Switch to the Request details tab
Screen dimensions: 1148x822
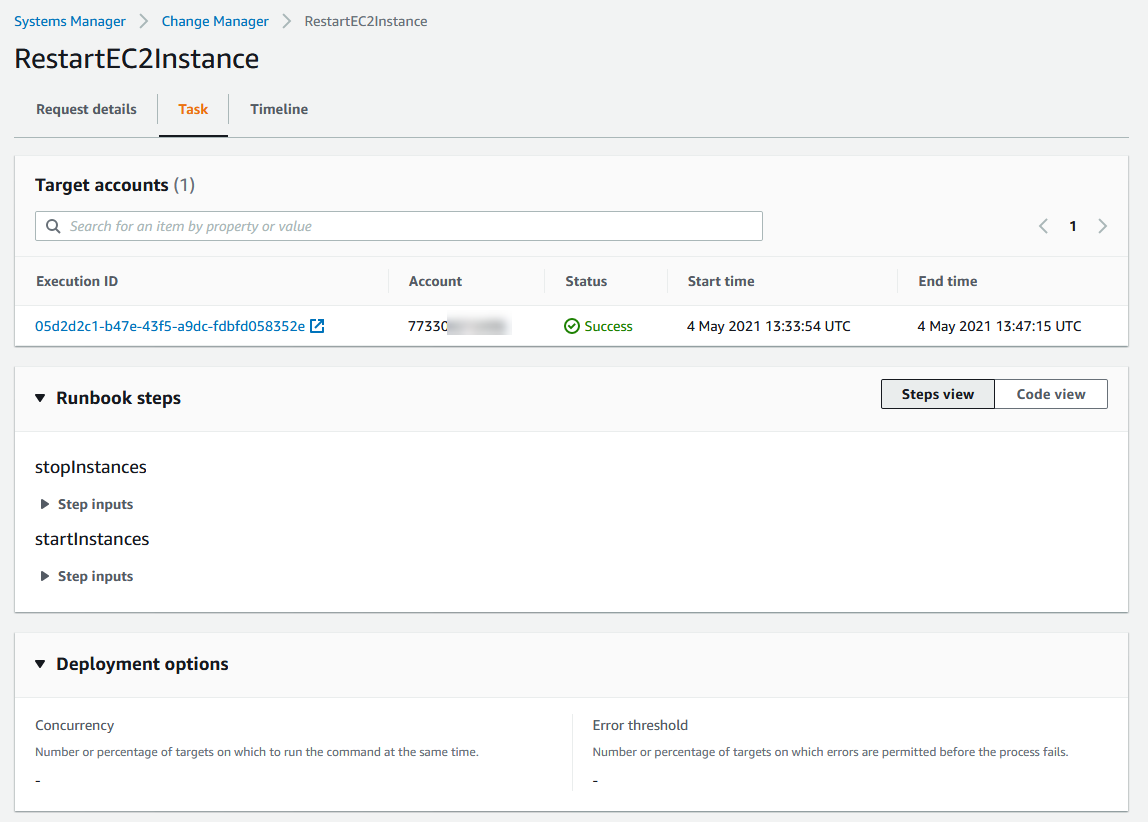pos(86,109)
